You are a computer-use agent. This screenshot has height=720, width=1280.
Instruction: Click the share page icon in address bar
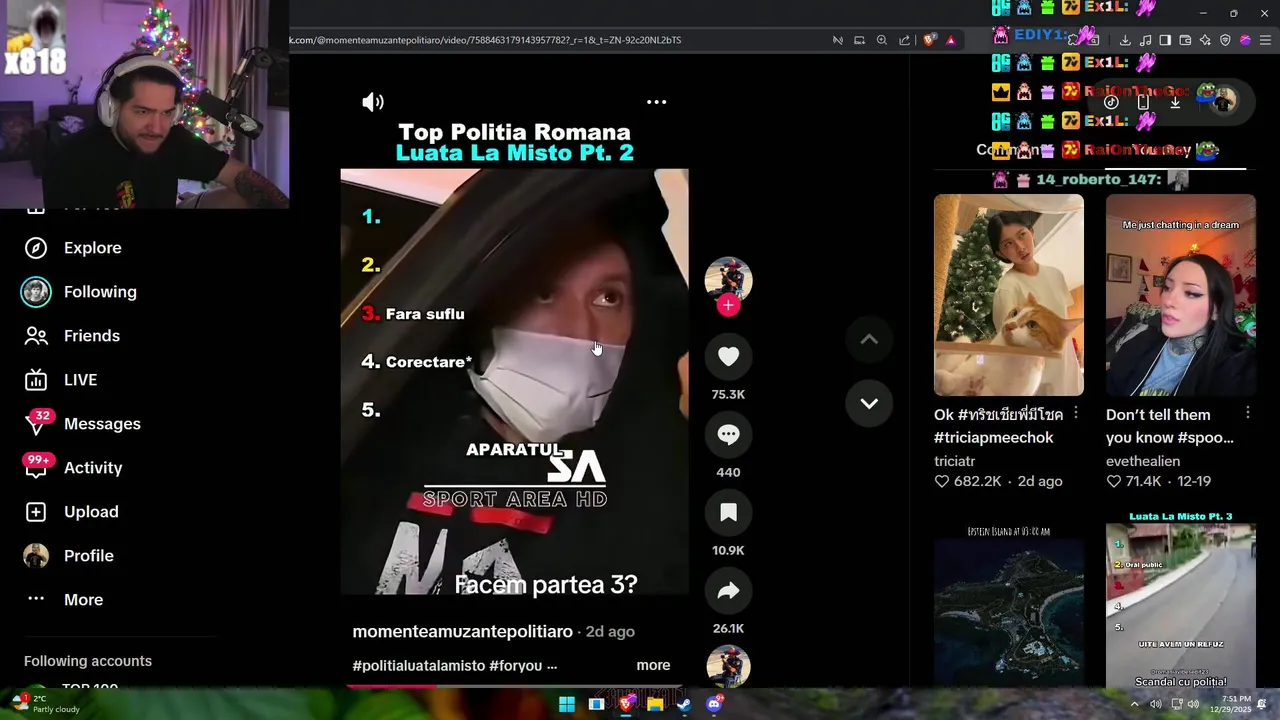coord(904,40)
